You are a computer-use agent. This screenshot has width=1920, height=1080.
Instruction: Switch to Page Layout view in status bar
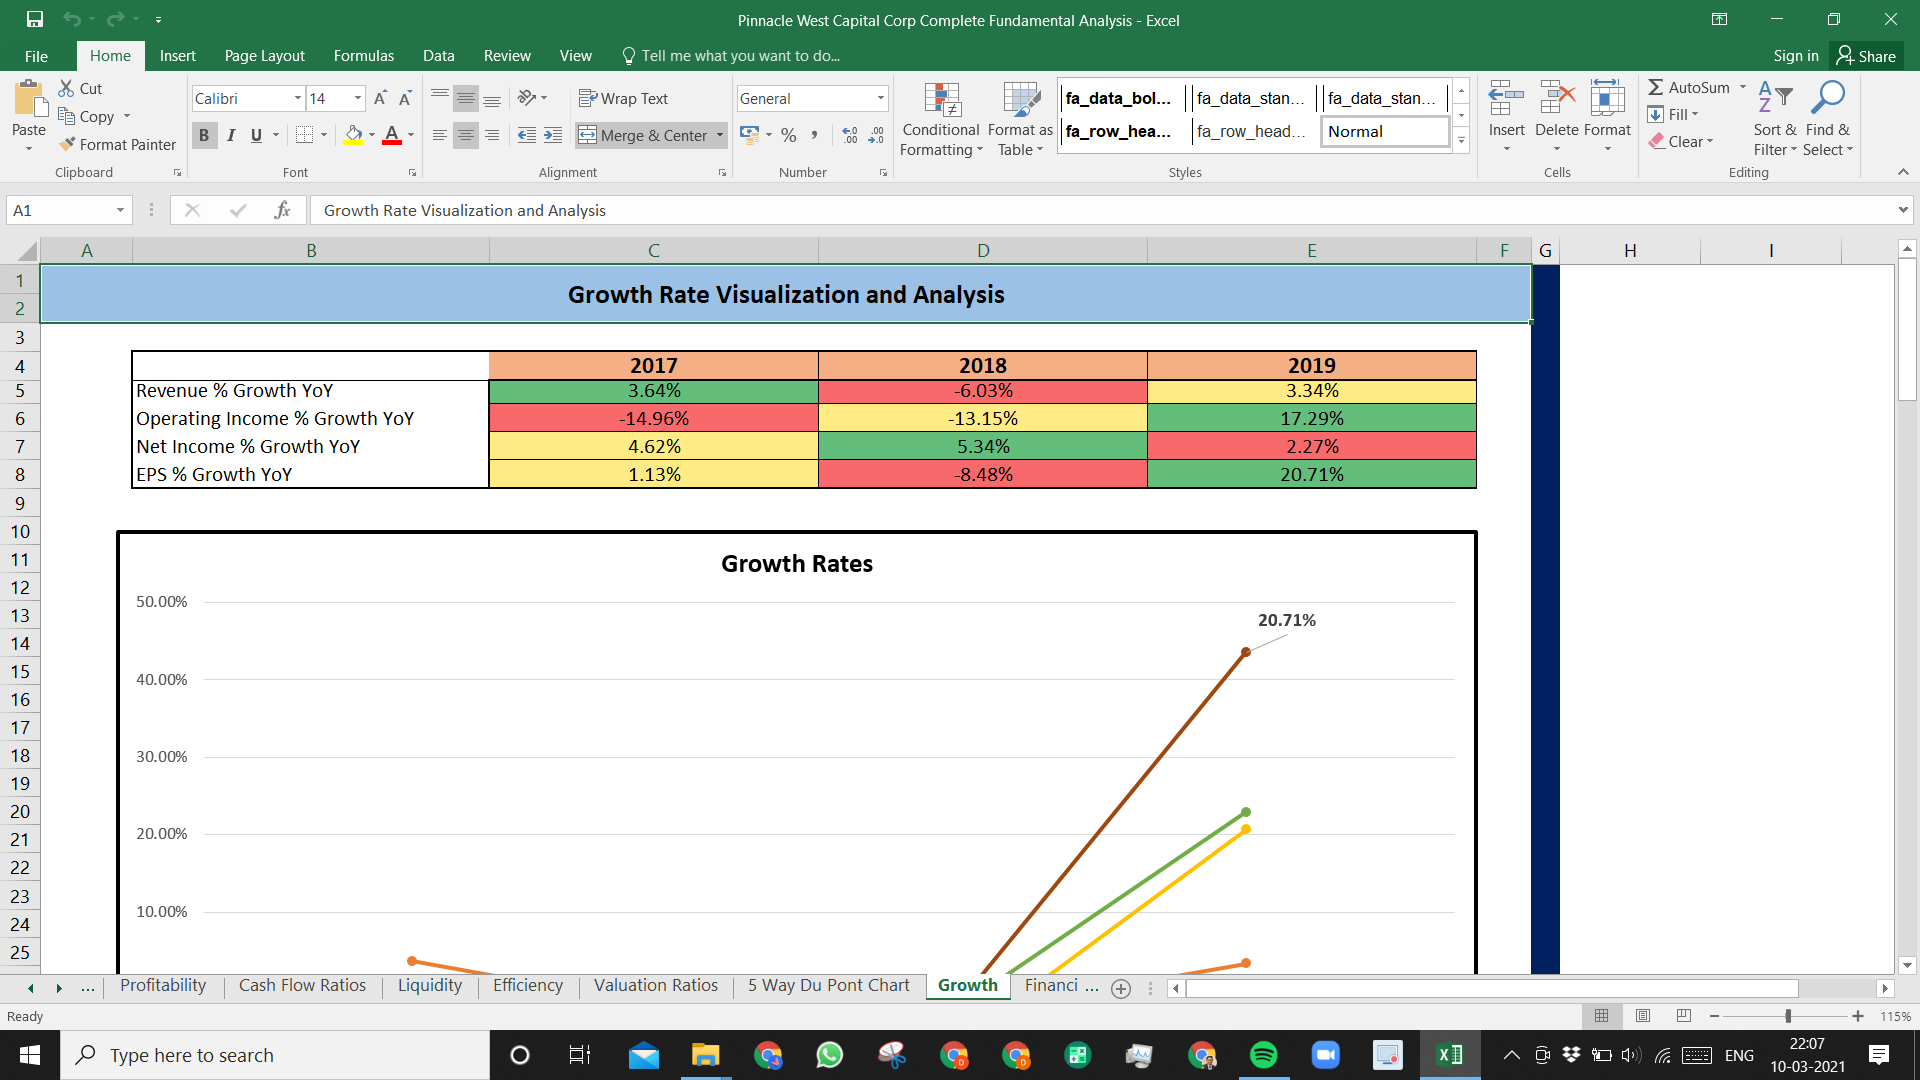click(x=1642, y=1016)
